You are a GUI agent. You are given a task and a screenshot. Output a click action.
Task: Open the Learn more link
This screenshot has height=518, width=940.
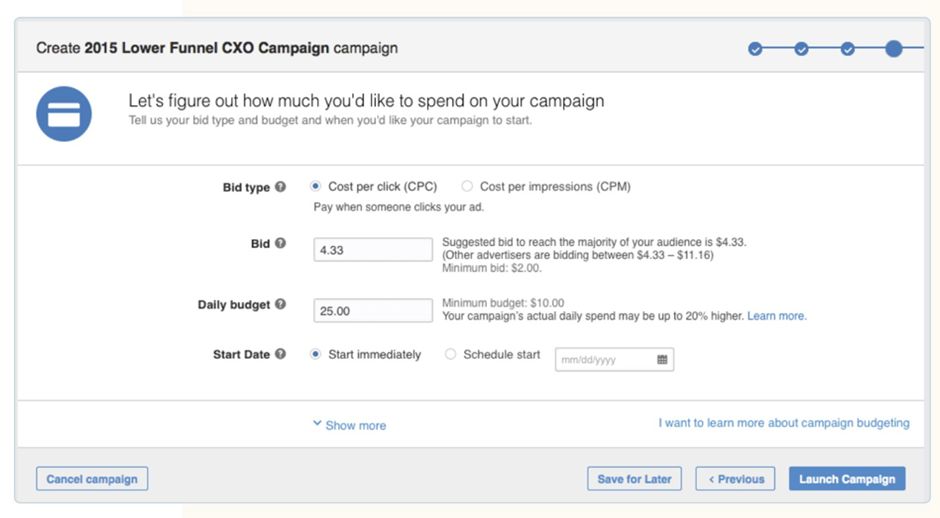coord(776,316)
